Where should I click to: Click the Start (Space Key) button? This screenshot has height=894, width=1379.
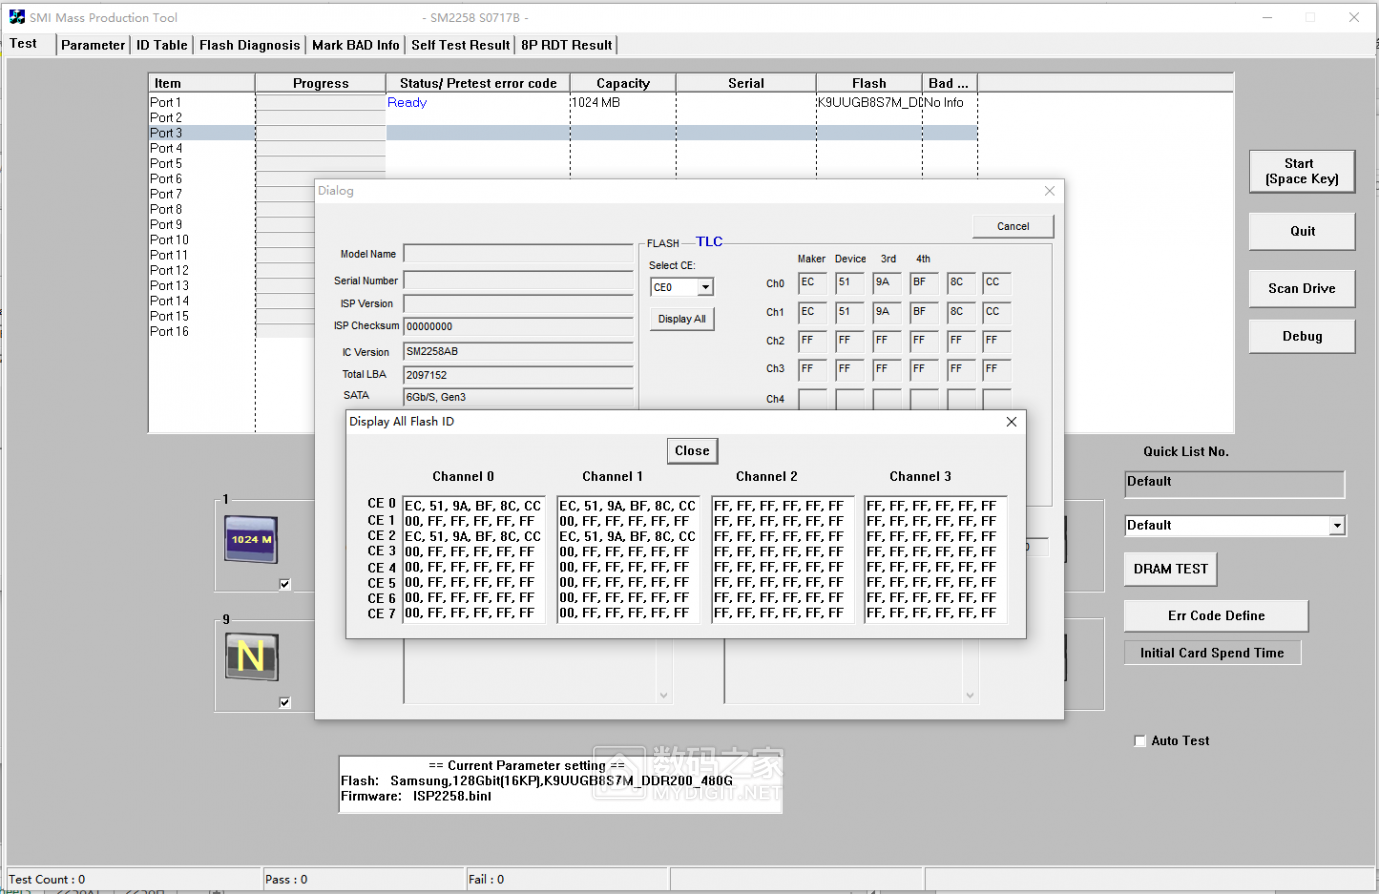tap(1301, 171)
